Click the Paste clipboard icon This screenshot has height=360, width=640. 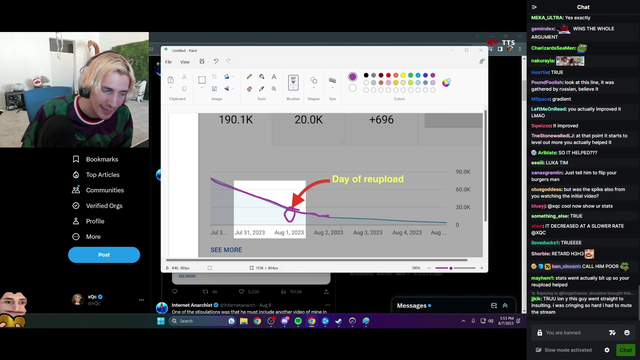(171, 80)
